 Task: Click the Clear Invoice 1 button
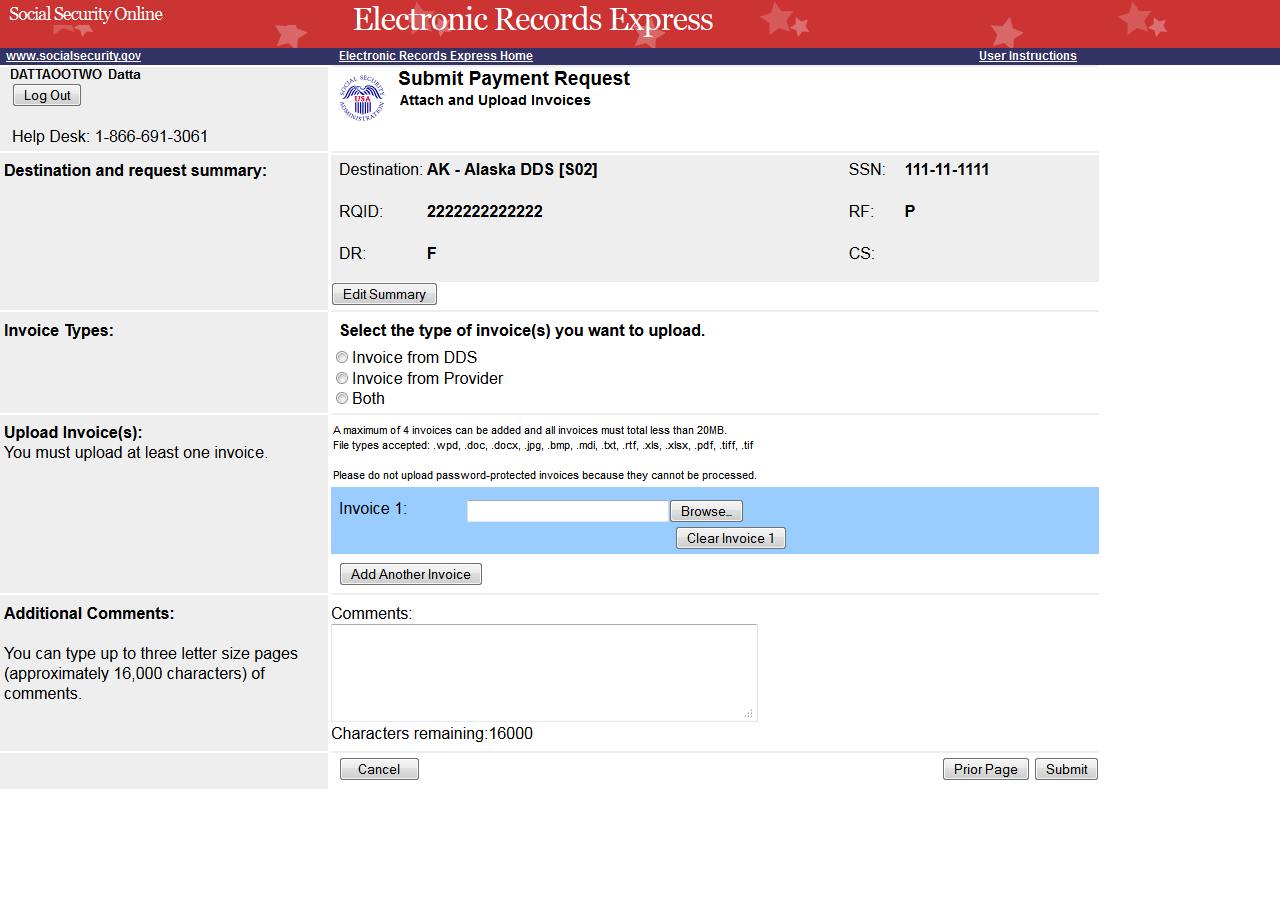[x=730, y=539]
